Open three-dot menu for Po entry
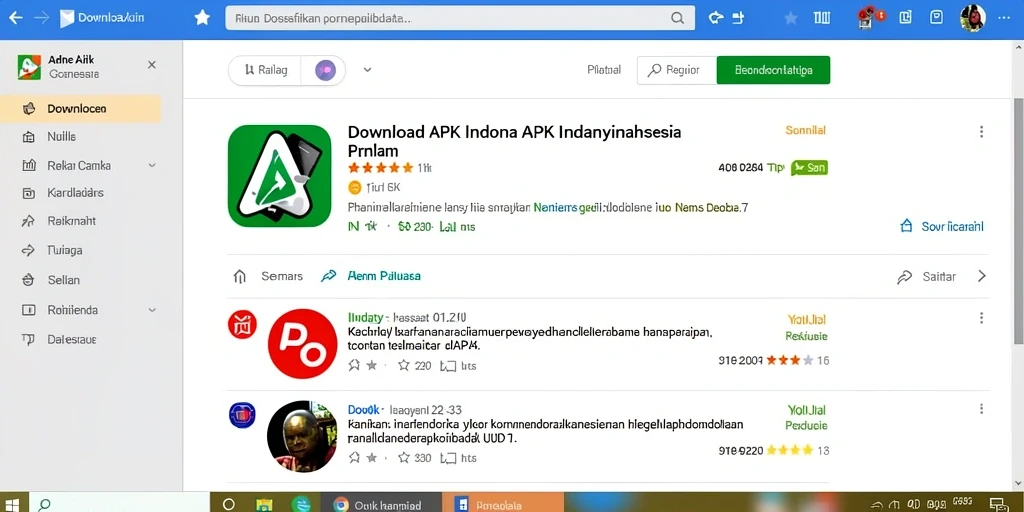Viewport: 1024px width, 512px height. [x=981, y=318]
